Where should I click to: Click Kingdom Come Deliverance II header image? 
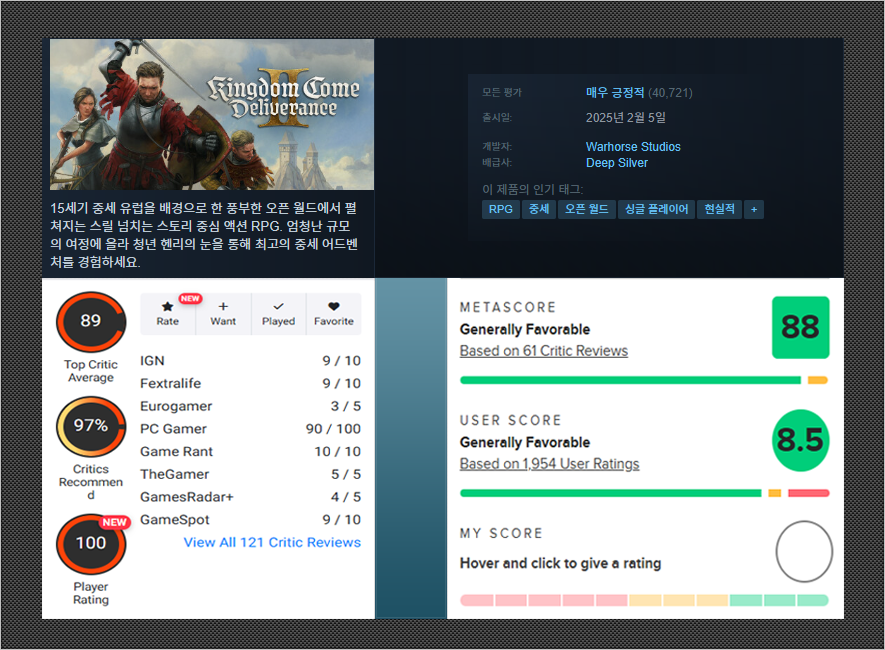pos(212,115)
